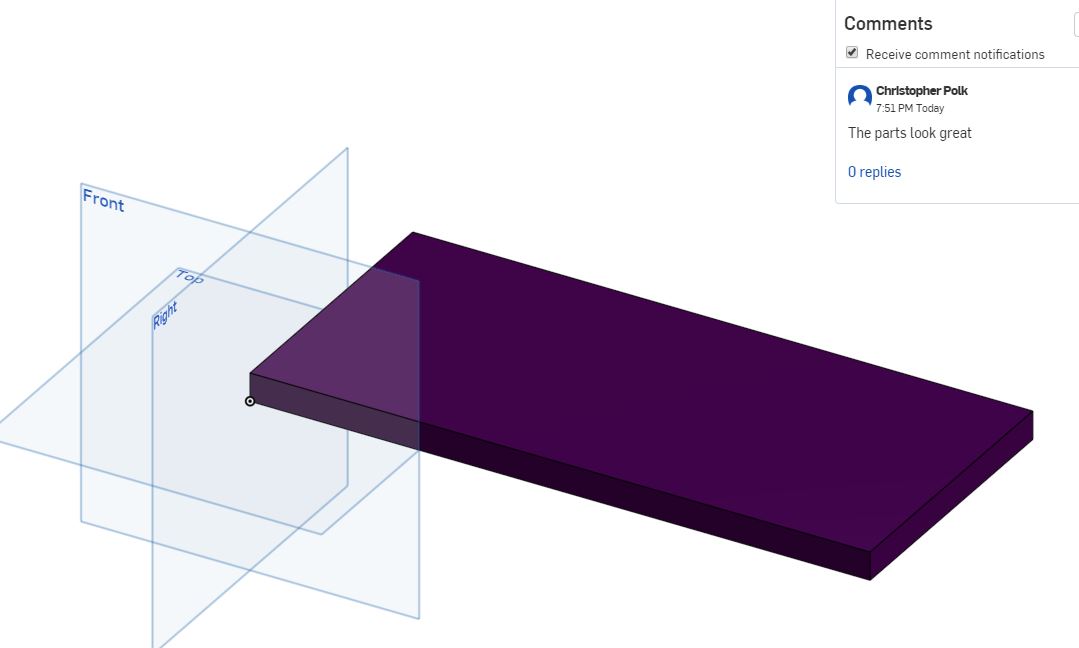Select the Front plane label
Image resolution: width=1079 pixels, height=648 pixels.
click(x=103, y=200)
